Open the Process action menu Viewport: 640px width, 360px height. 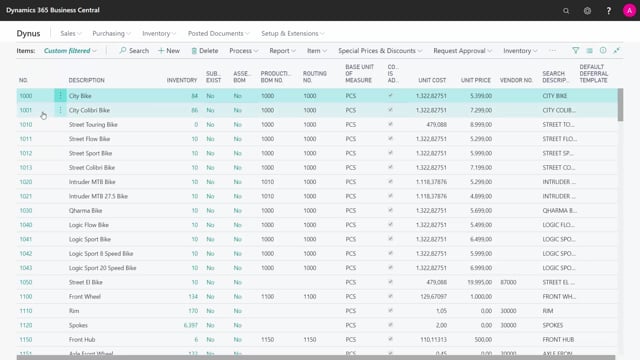[x=244, y=51]
